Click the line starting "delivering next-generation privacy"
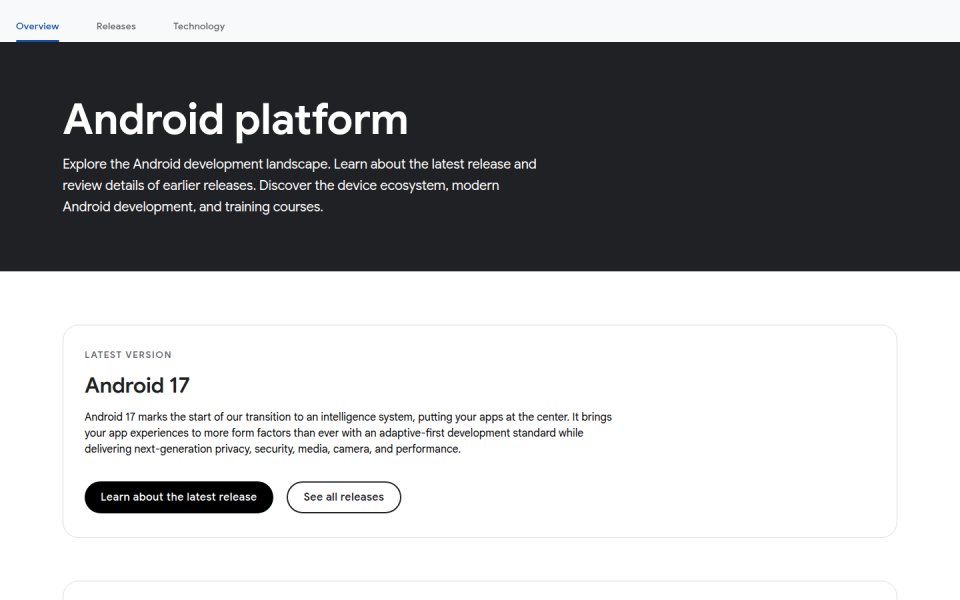Image resolution: width=960 pixels, height=600 pixels. pyautogui.click(x=272, y=449)
